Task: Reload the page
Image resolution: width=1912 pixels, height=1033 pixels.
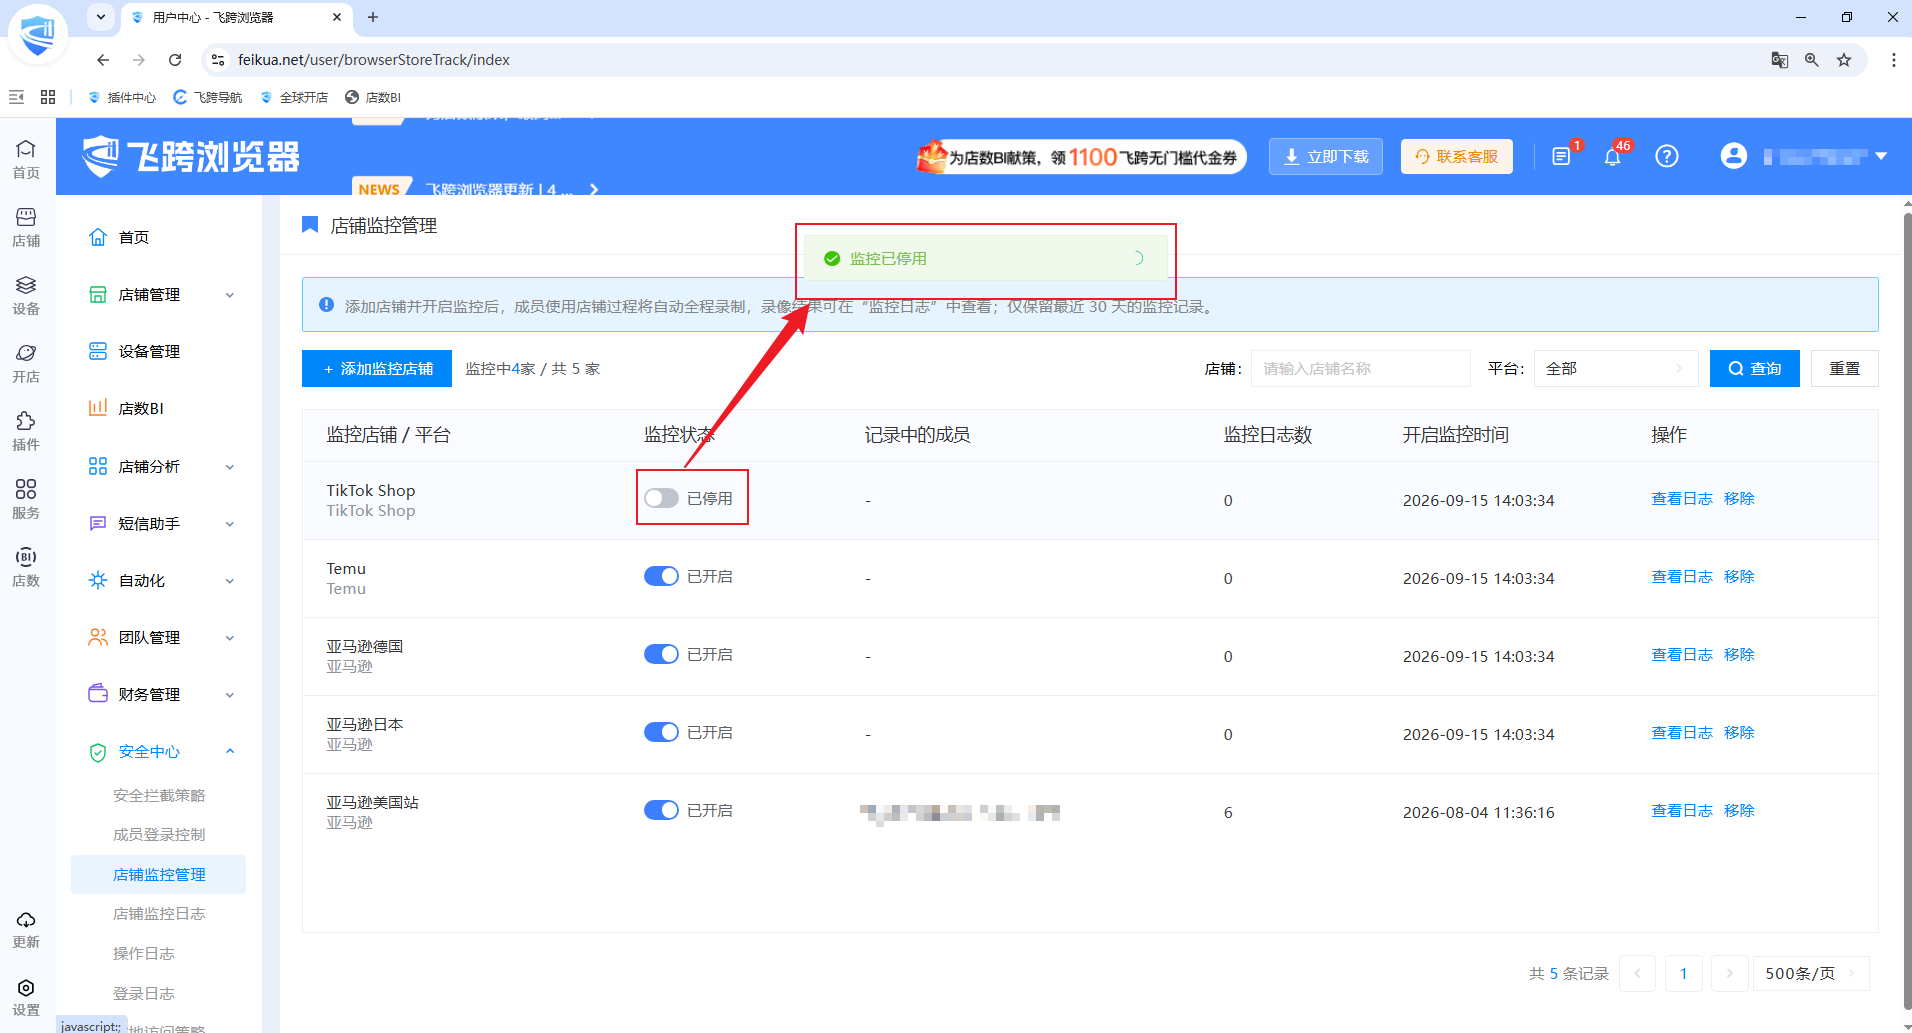Action: pos(175,60)
